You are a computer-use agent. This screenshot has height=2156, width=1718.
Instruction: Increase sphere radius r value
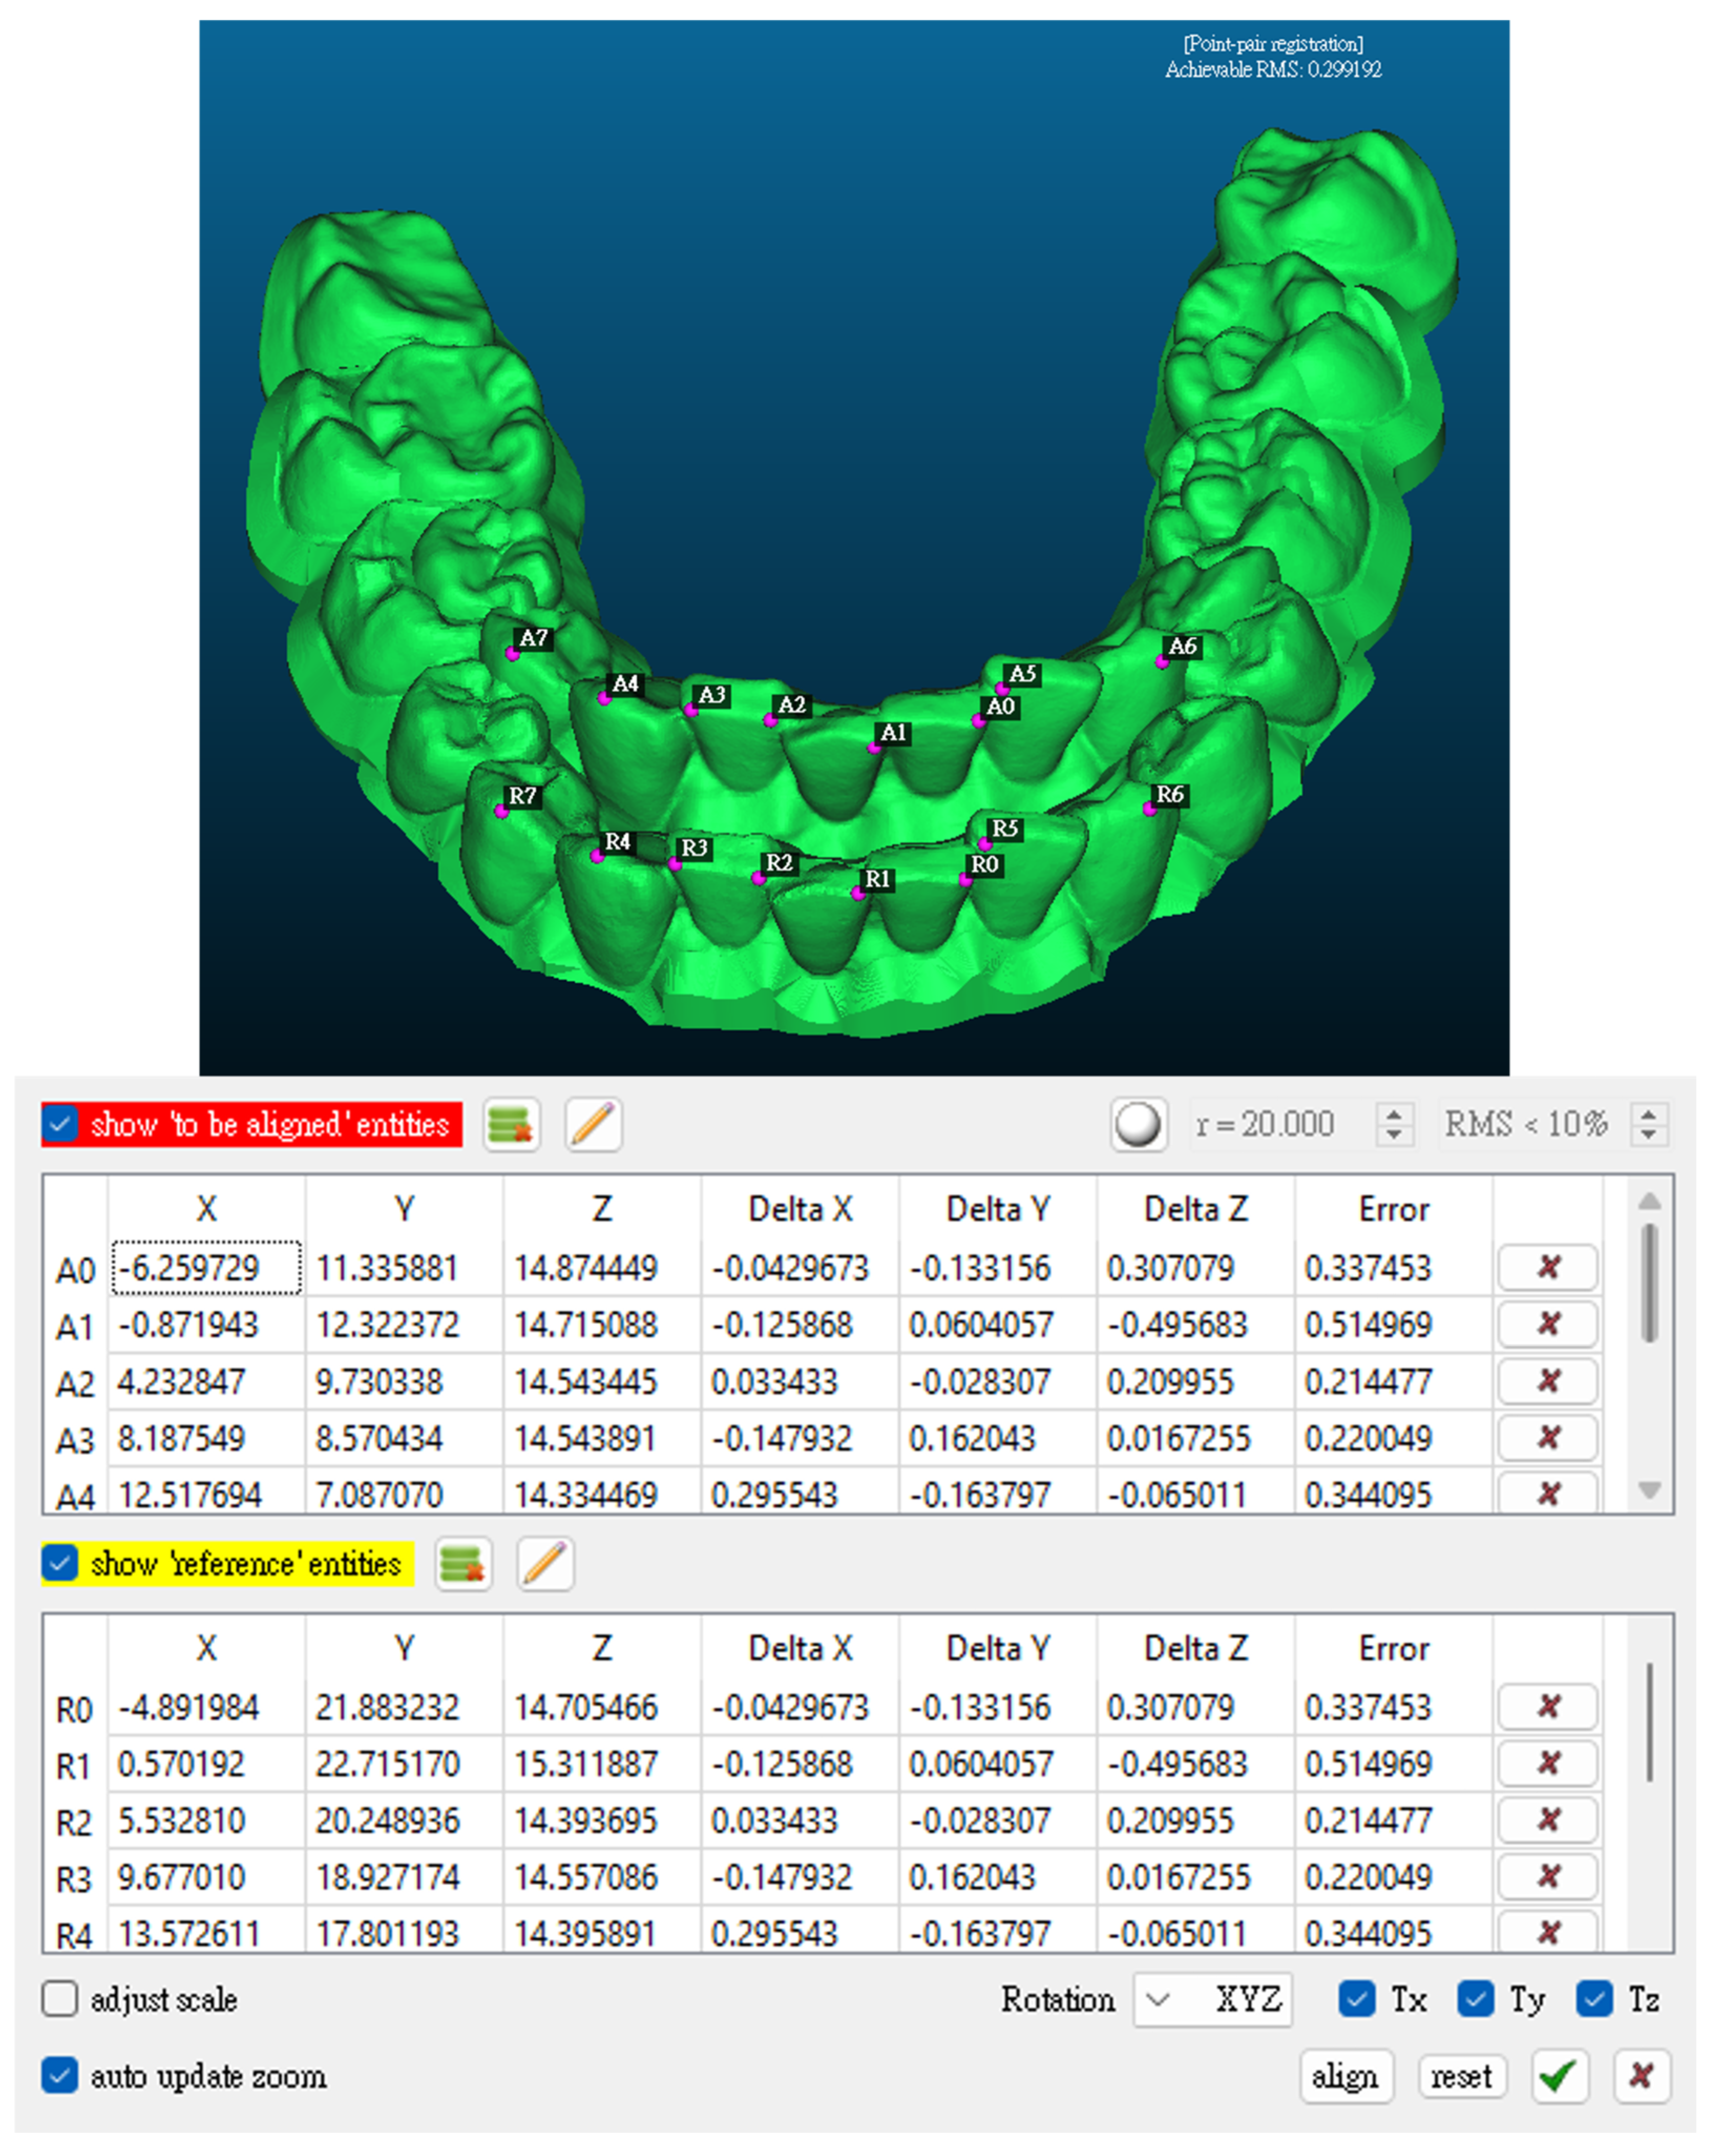(x=1394, y=1113)
